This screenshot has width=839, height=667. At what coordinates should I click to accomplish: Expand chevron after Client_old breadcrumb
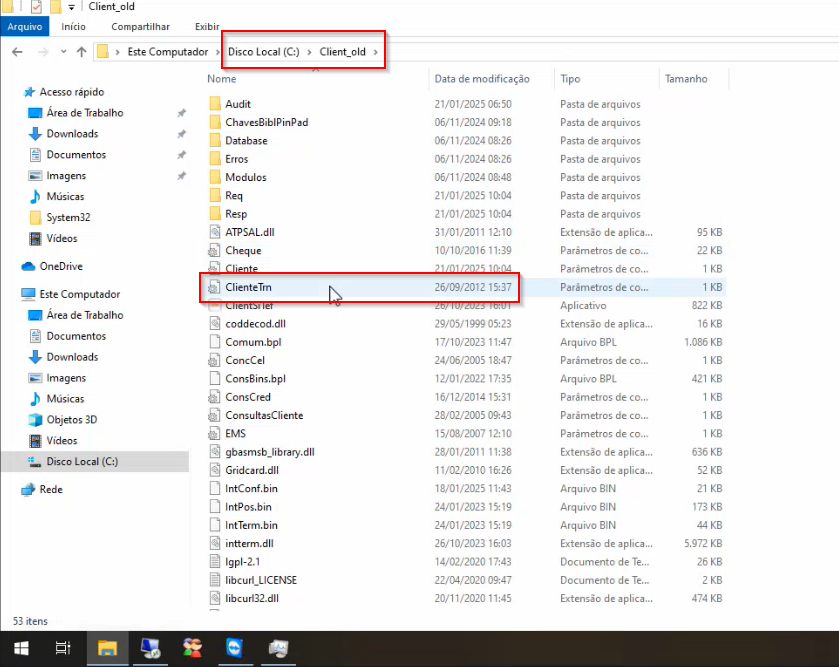376,52
